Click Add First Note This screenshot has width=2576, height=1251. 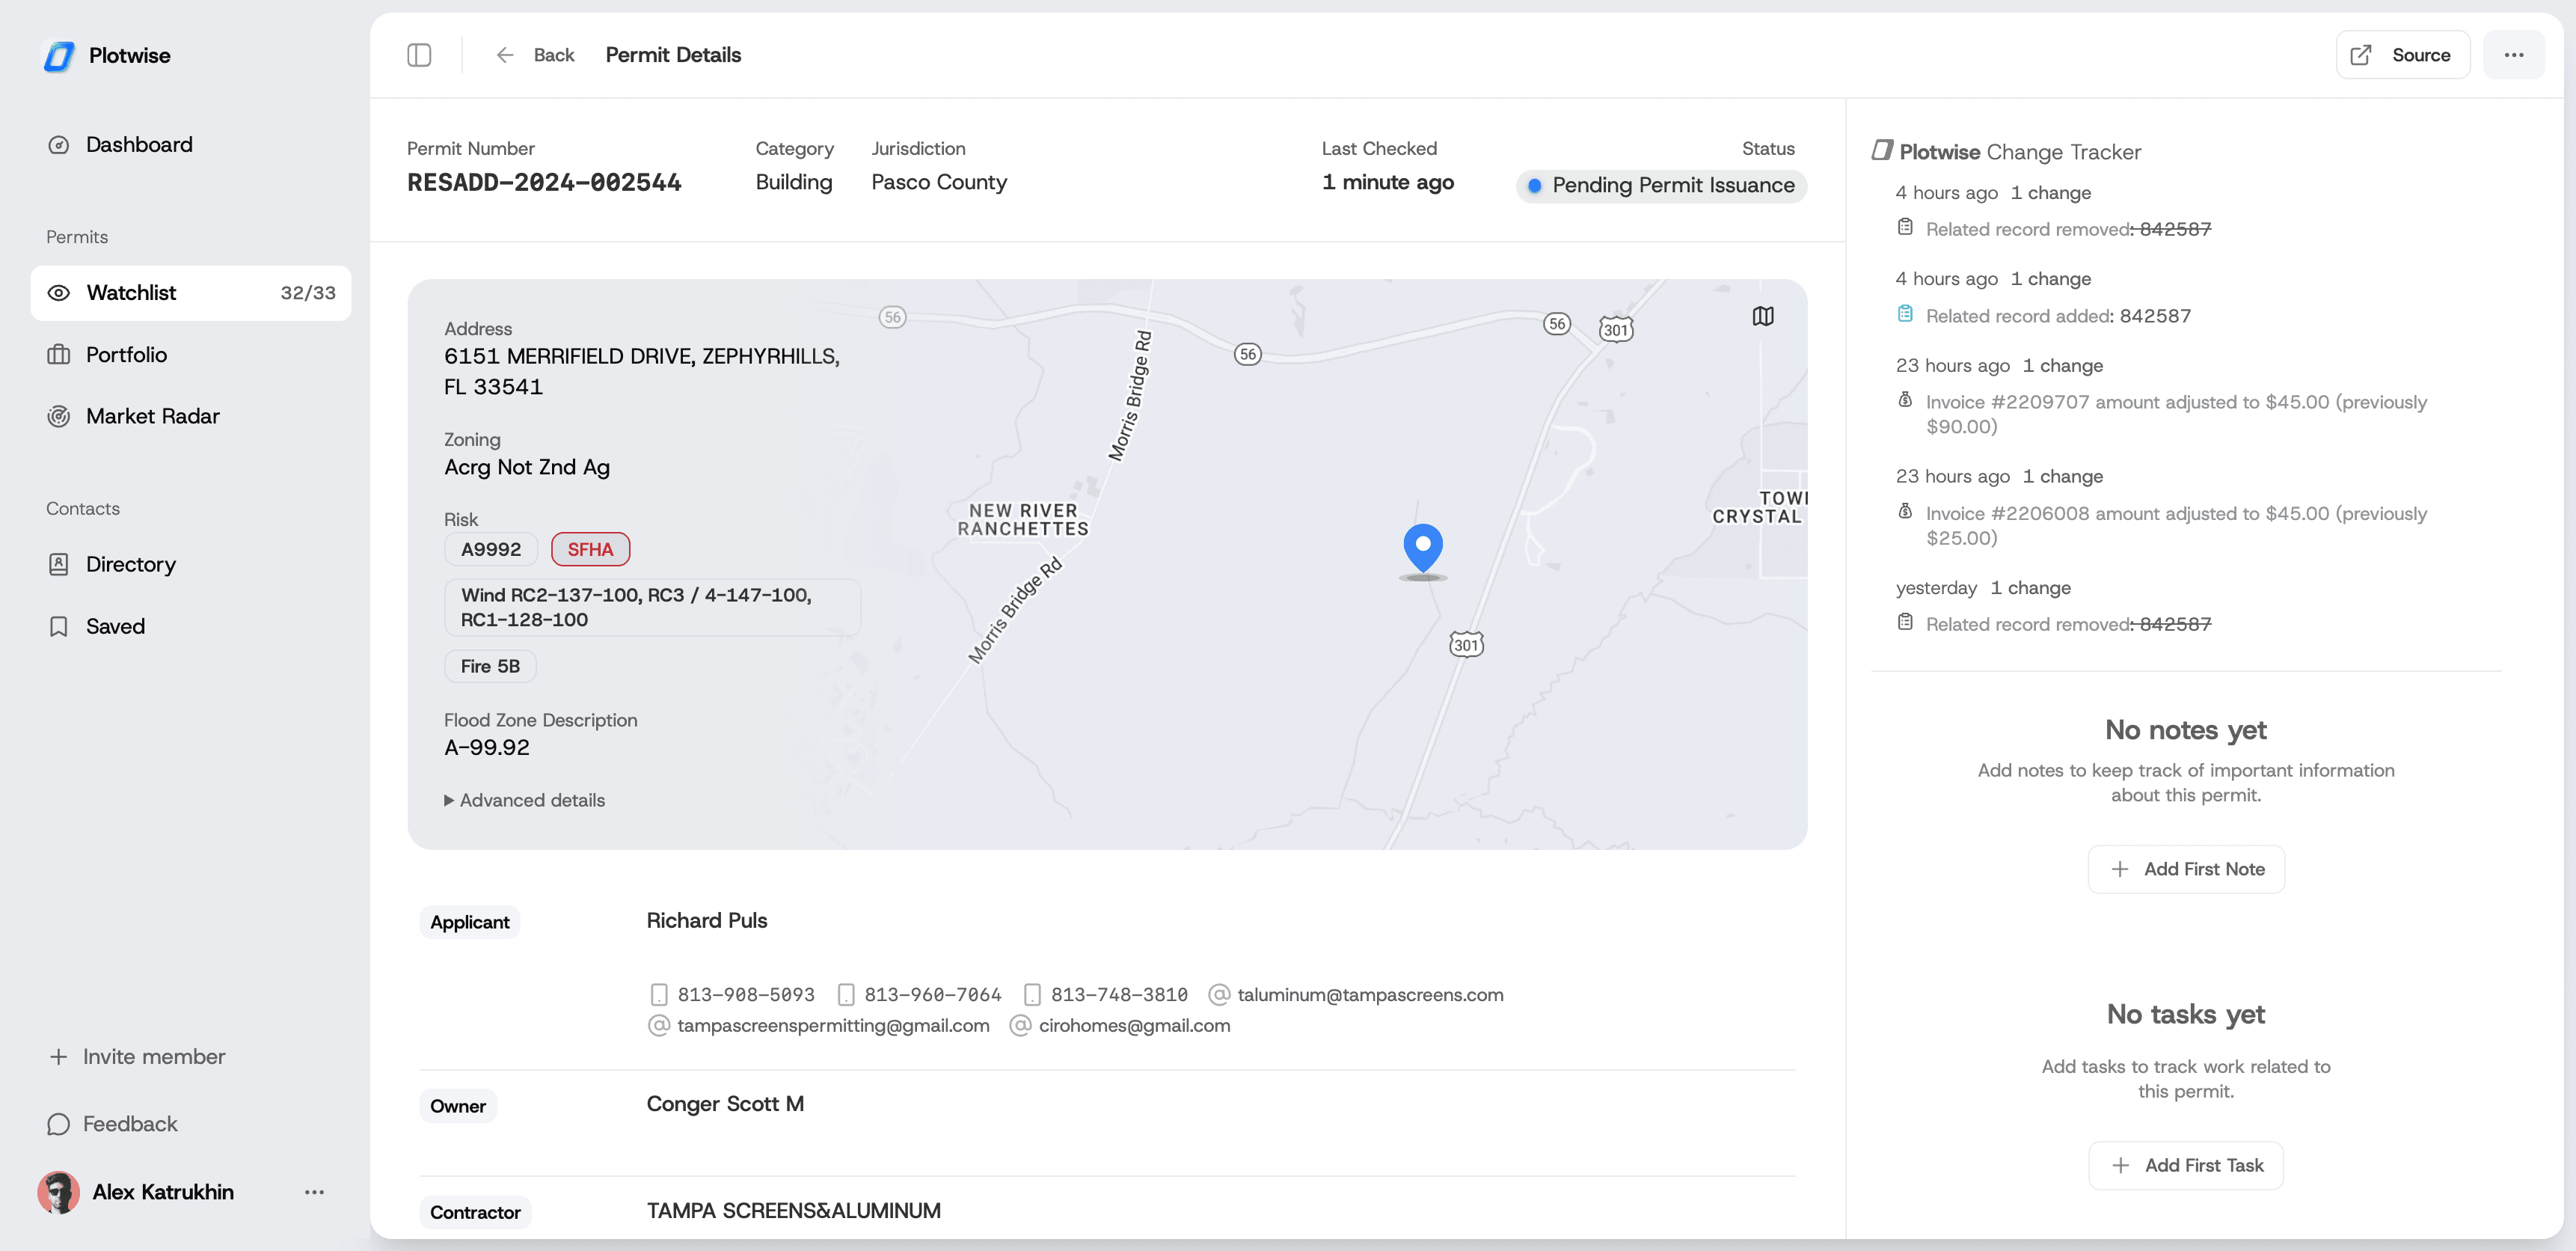(2185, 869)
